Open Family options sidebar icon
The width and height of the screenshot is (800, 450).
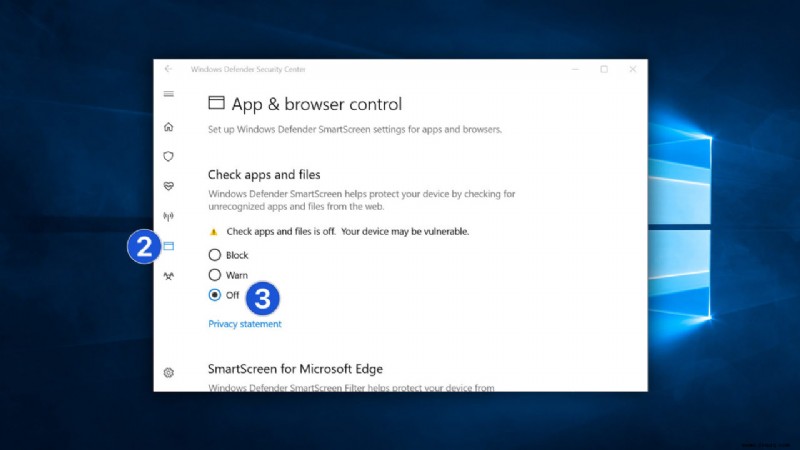pos(168,276)
